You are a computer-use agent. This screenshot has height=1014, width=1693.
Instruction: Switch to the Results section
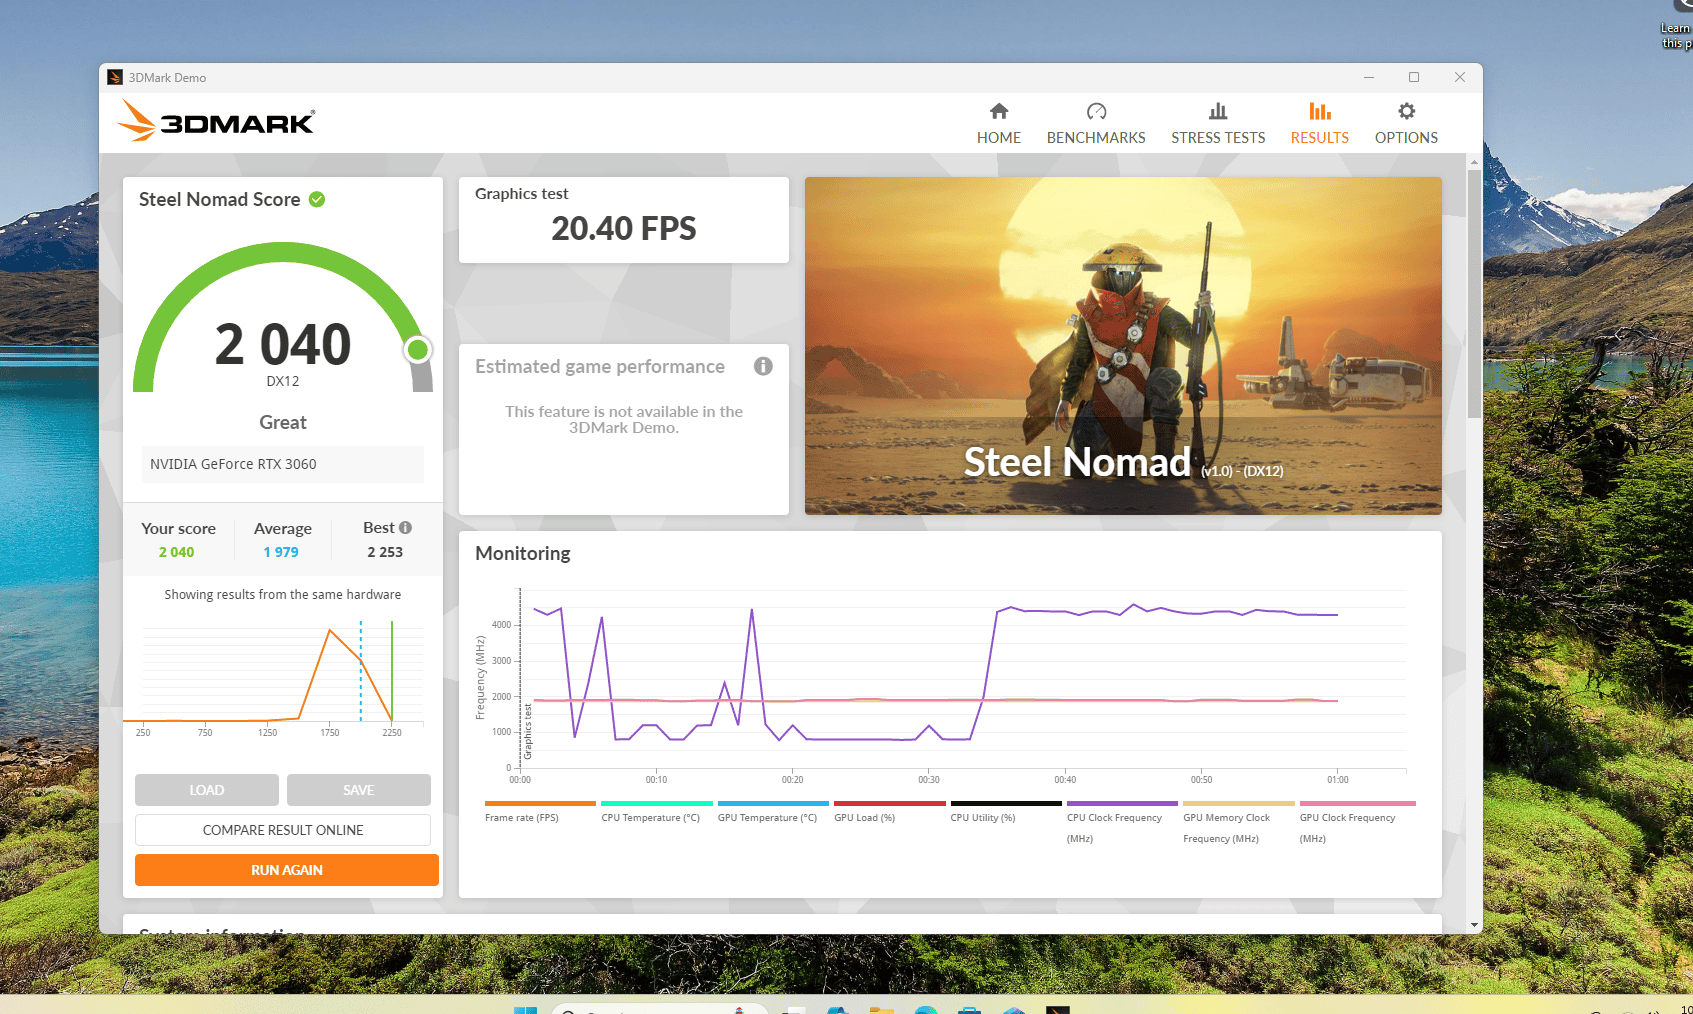coord(1319,124)
